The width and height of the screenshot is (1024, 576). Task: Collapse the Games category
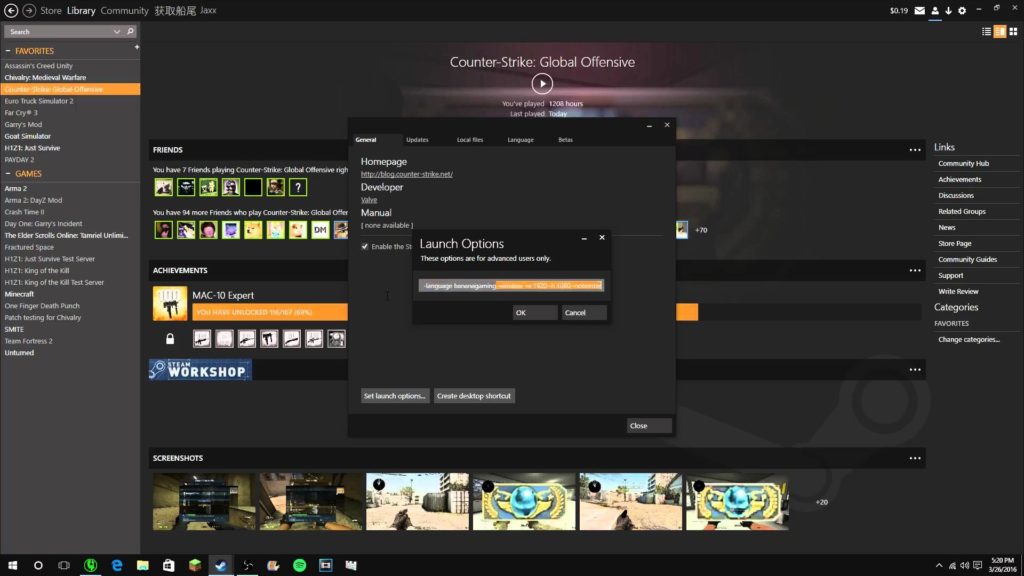point(8,174)
